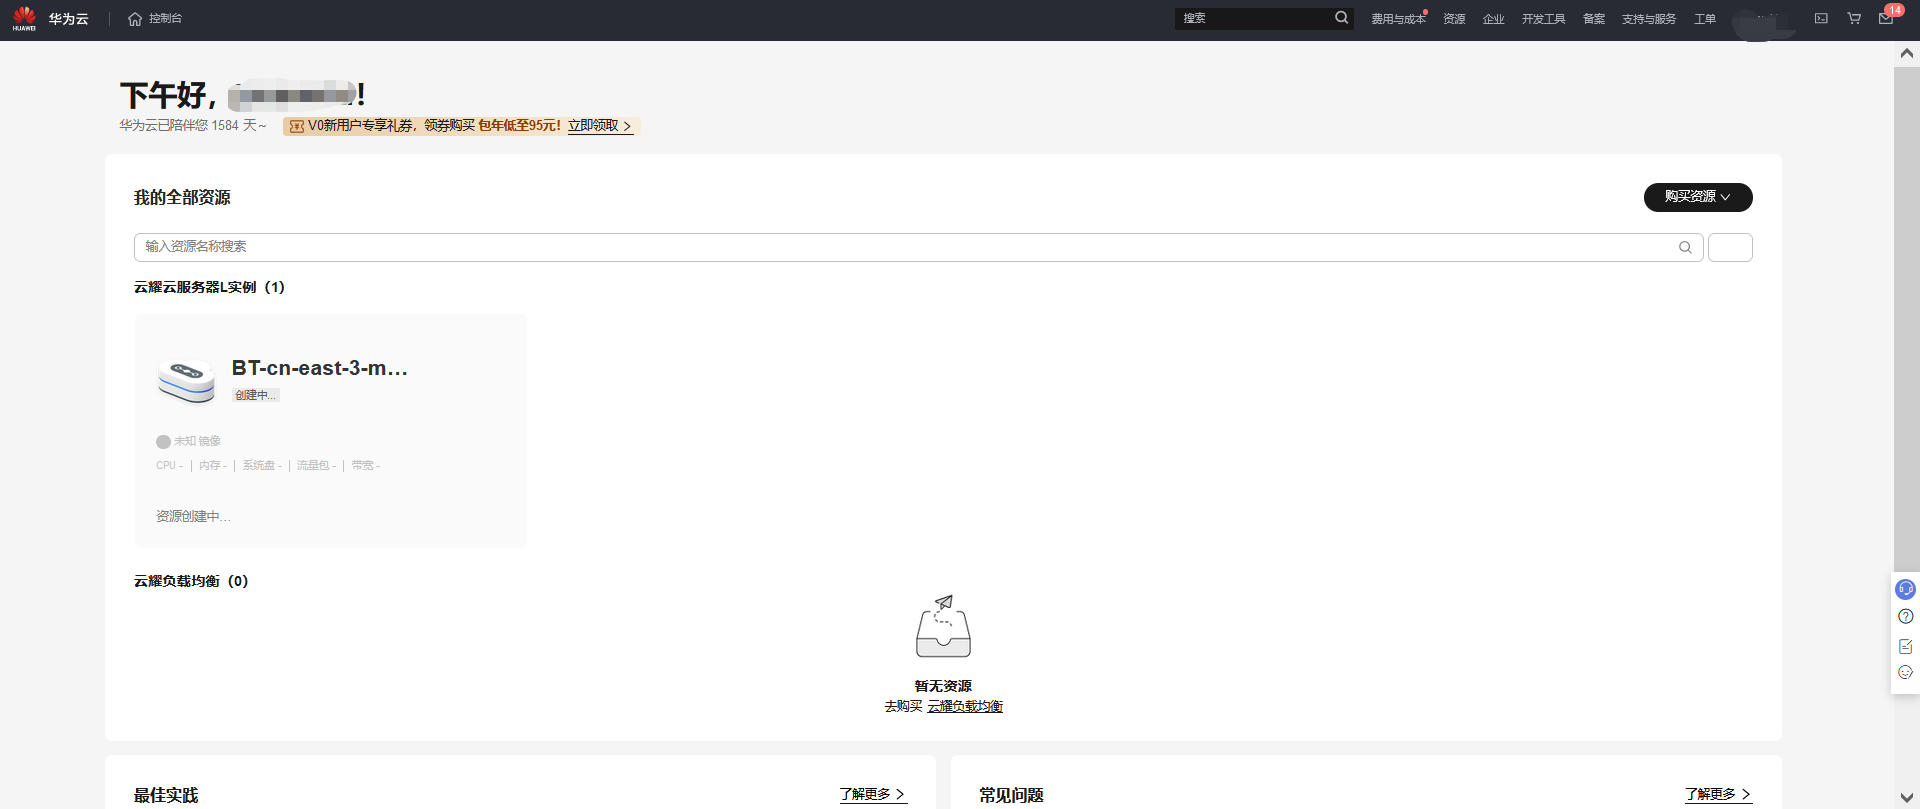Expand the 购买资源 dropdown button

1698,197
